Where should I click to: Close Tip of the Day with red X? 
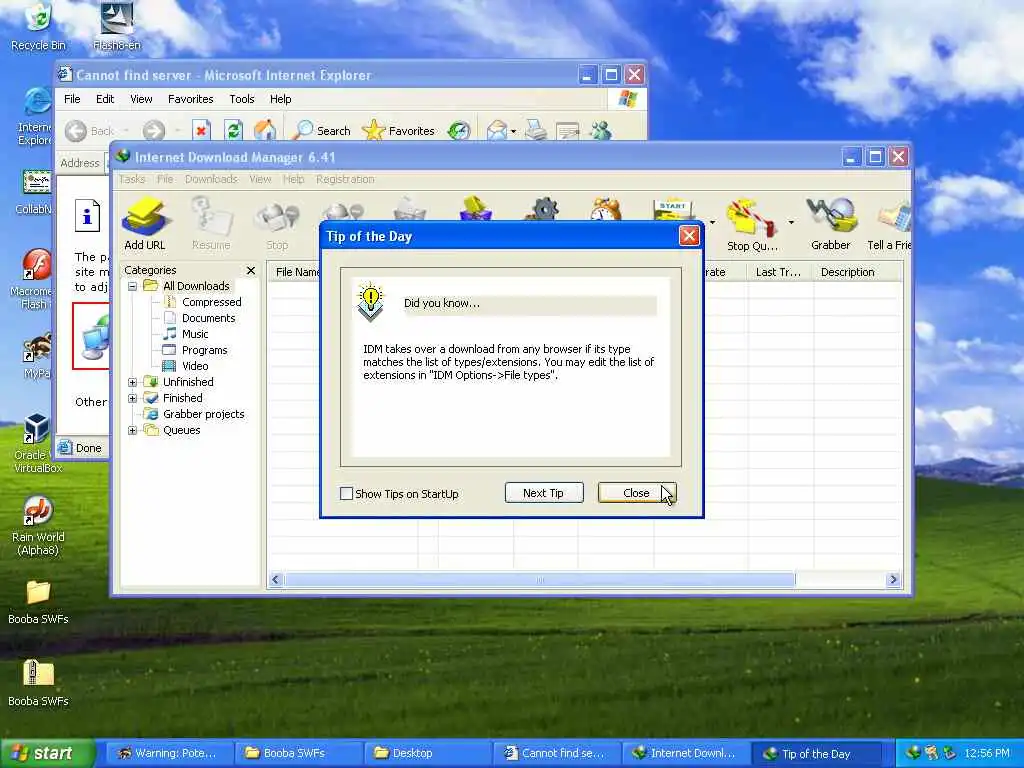pos(689,236)
